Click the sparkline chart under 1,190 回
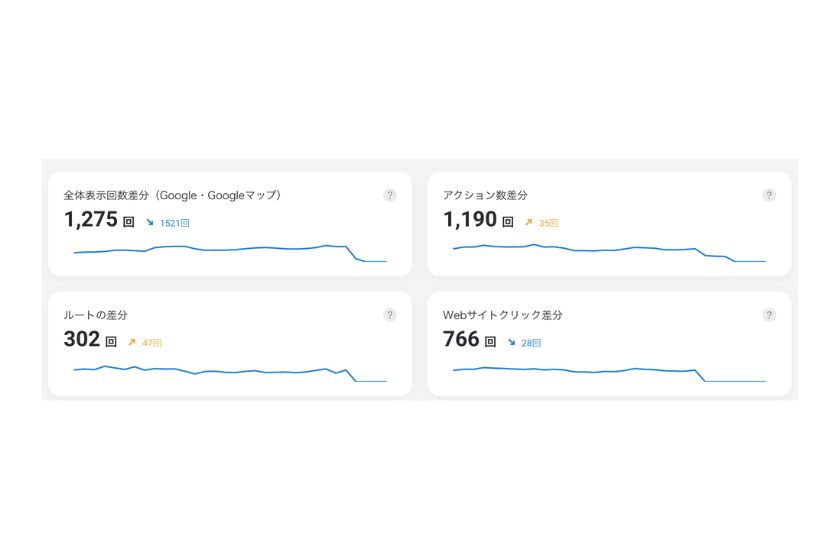Viewport: 840px width, 560px height. click(609, 253)
